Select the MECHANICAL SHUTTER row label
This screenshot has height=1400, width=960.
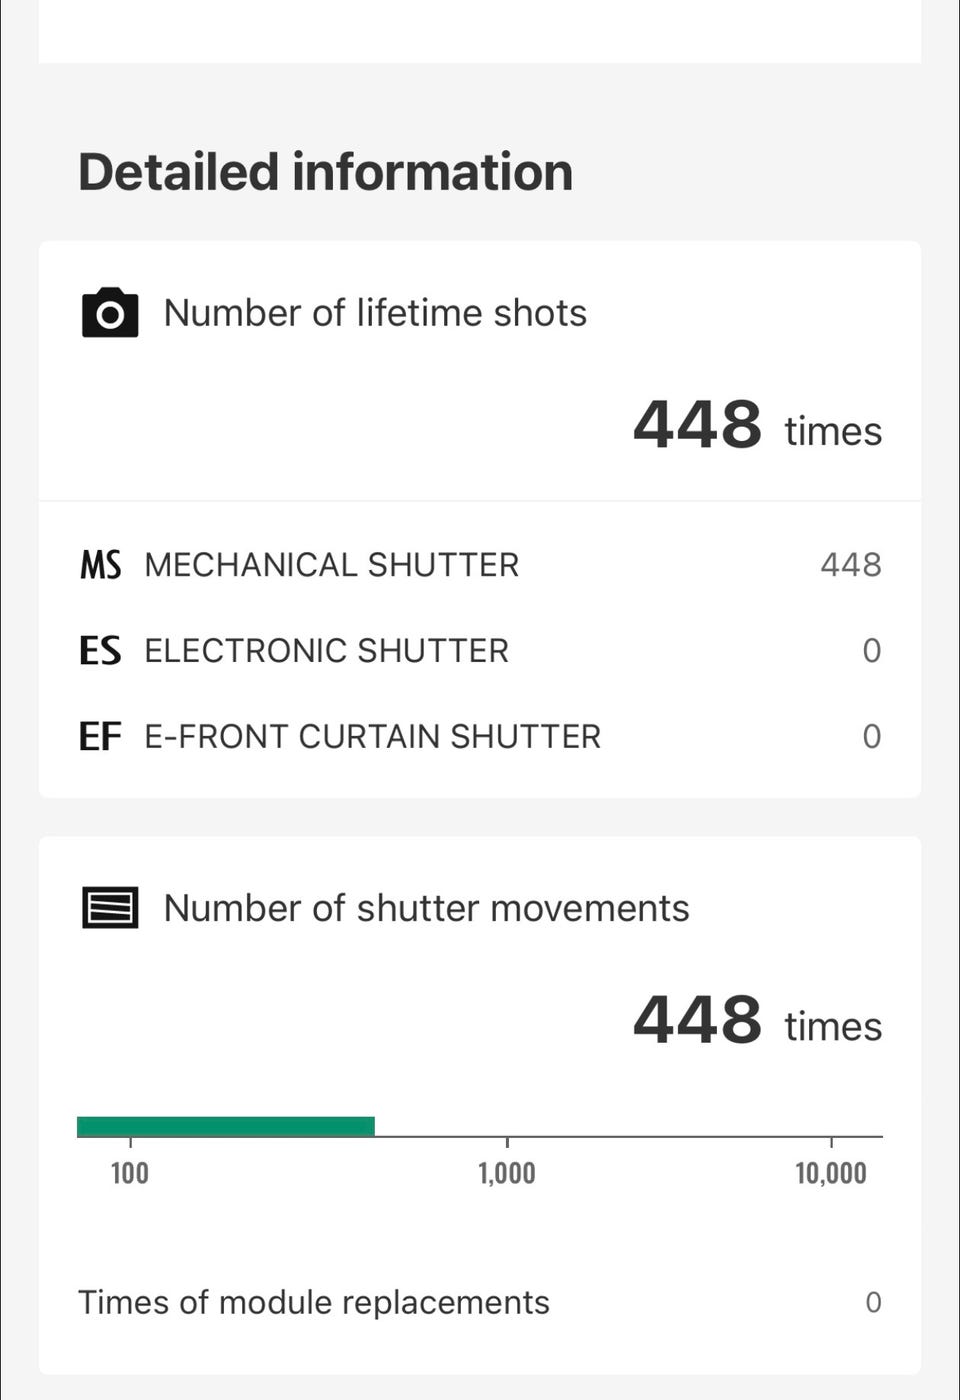pos(331,565)
